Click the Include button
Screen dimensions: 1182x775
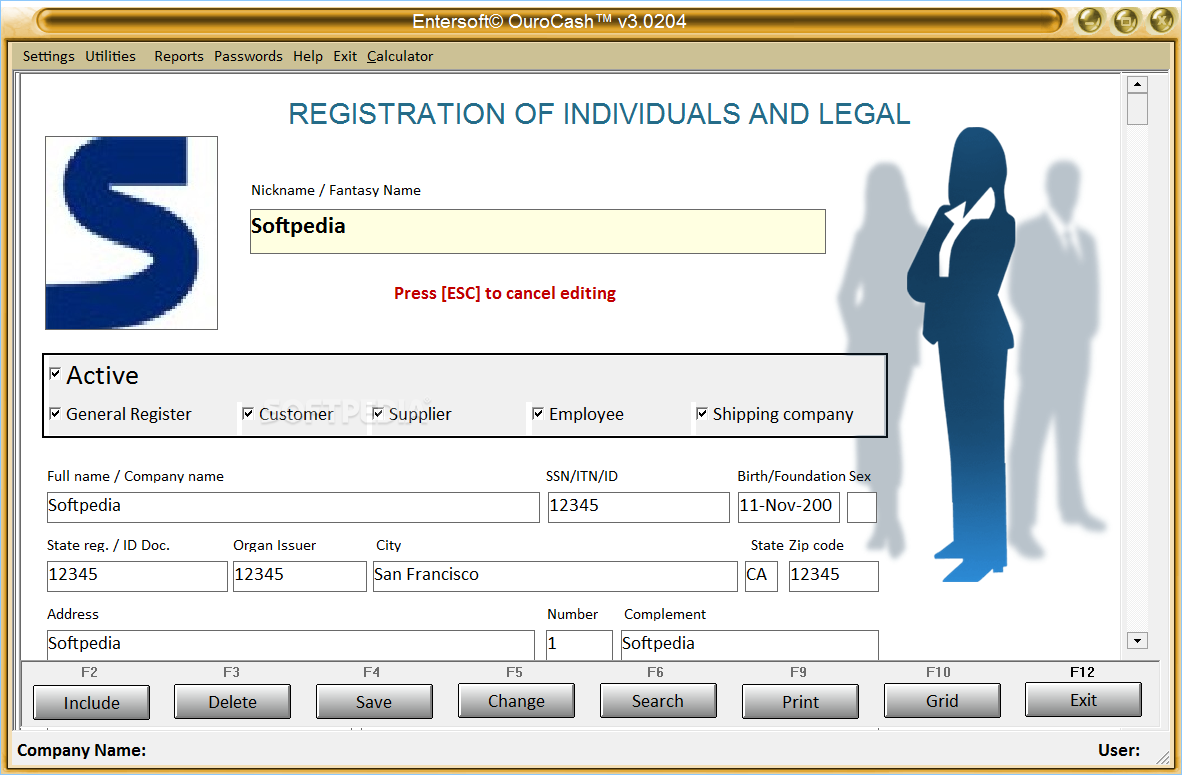[91, 703]
